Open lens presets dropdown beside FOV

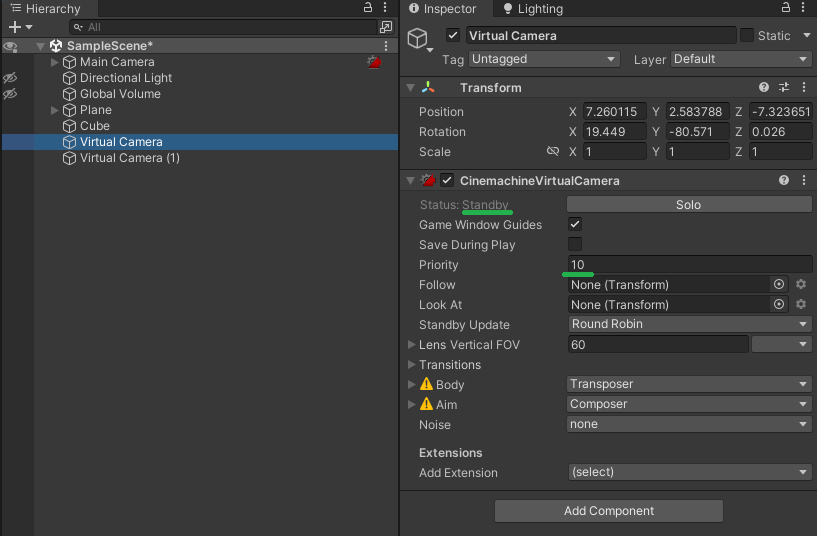pos(782,344)
